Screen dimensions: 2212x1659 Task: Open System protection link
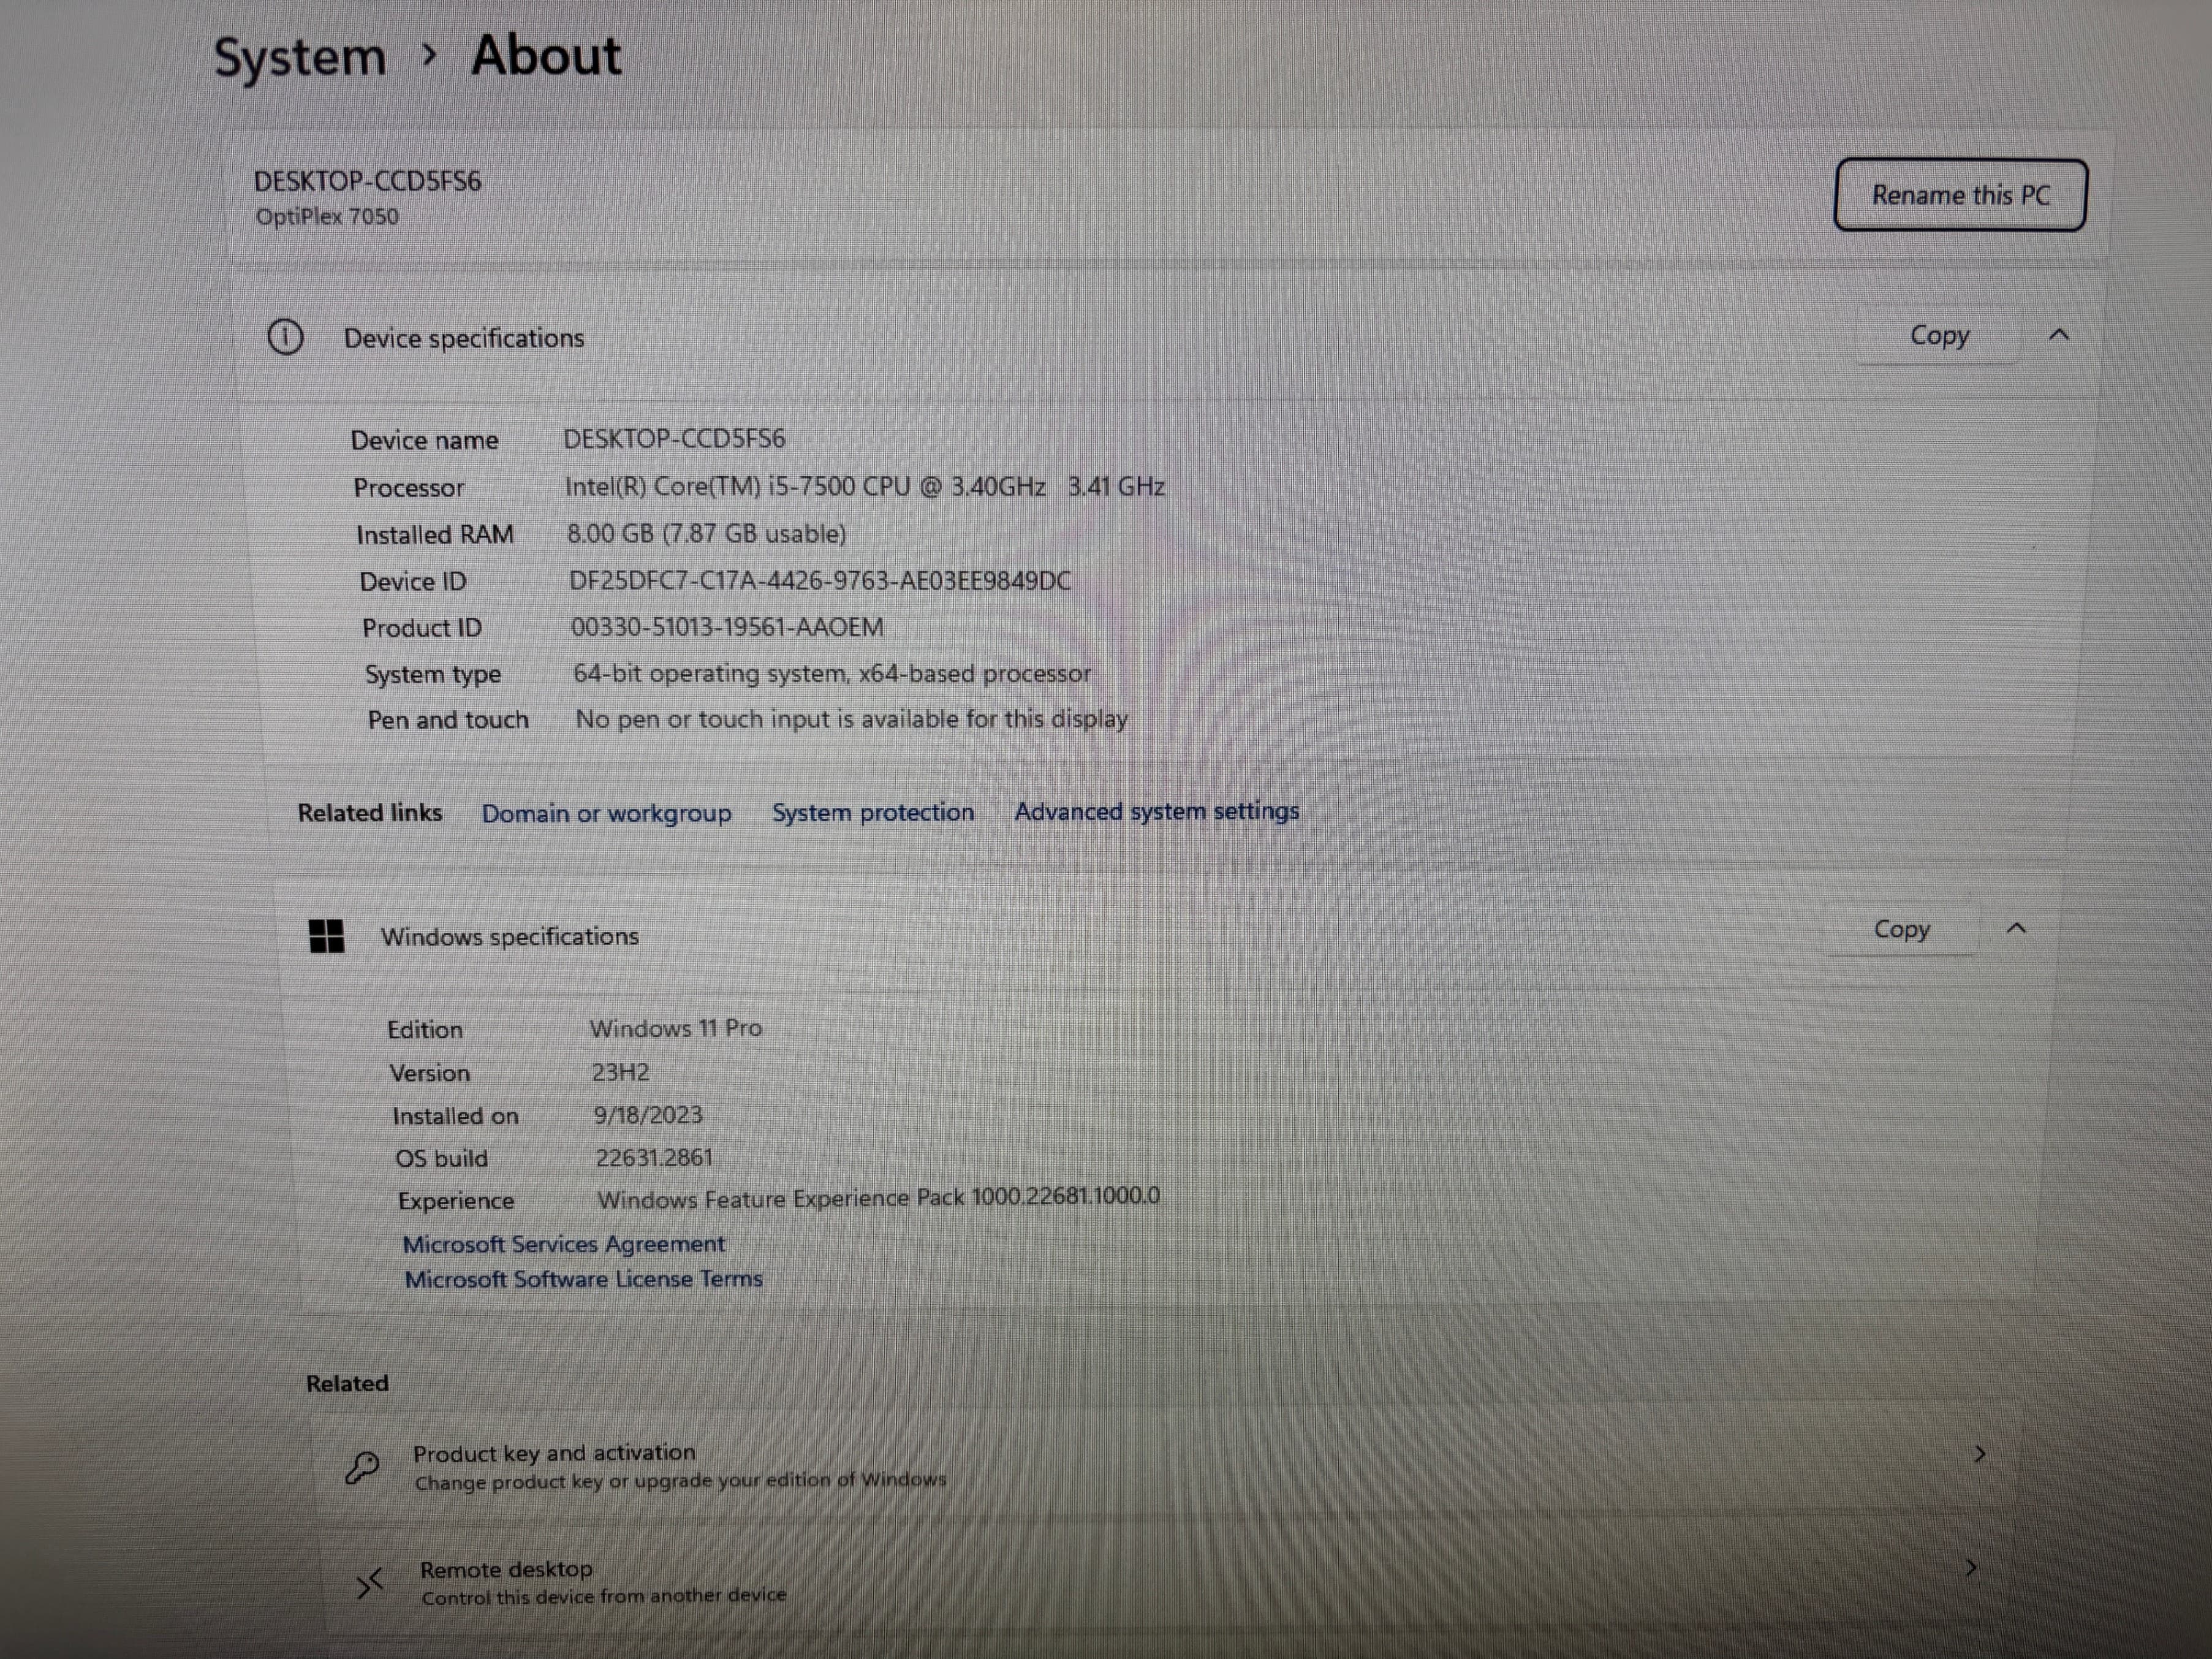(x=873, y=812)
